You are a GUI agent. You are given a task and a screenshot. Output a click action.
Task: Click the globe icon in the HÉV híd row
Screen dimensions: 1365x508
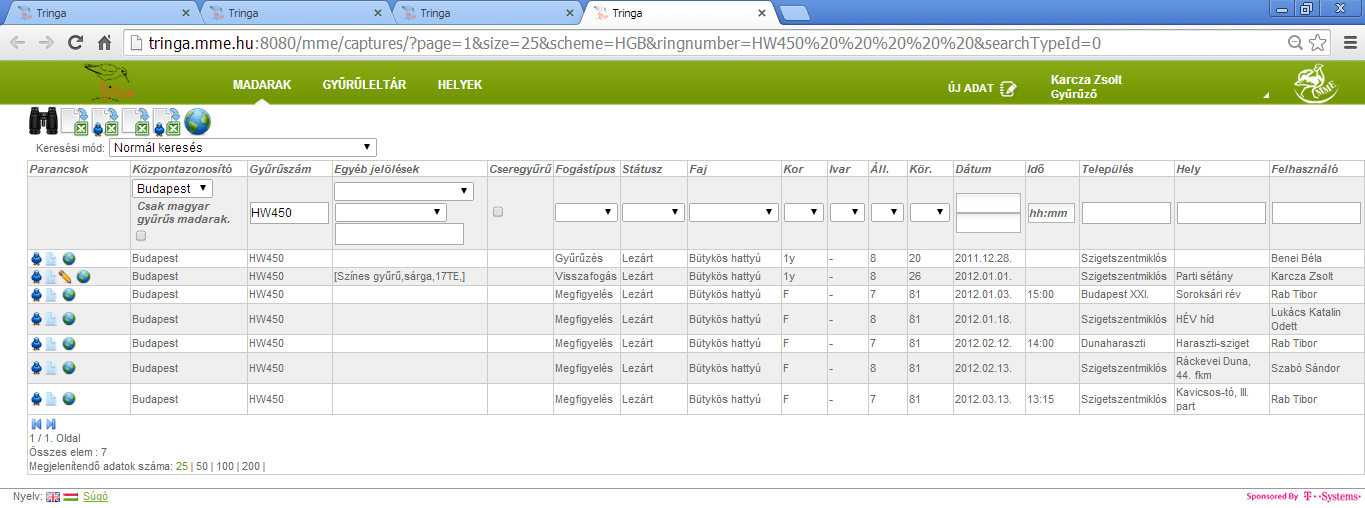pos(69,318)
